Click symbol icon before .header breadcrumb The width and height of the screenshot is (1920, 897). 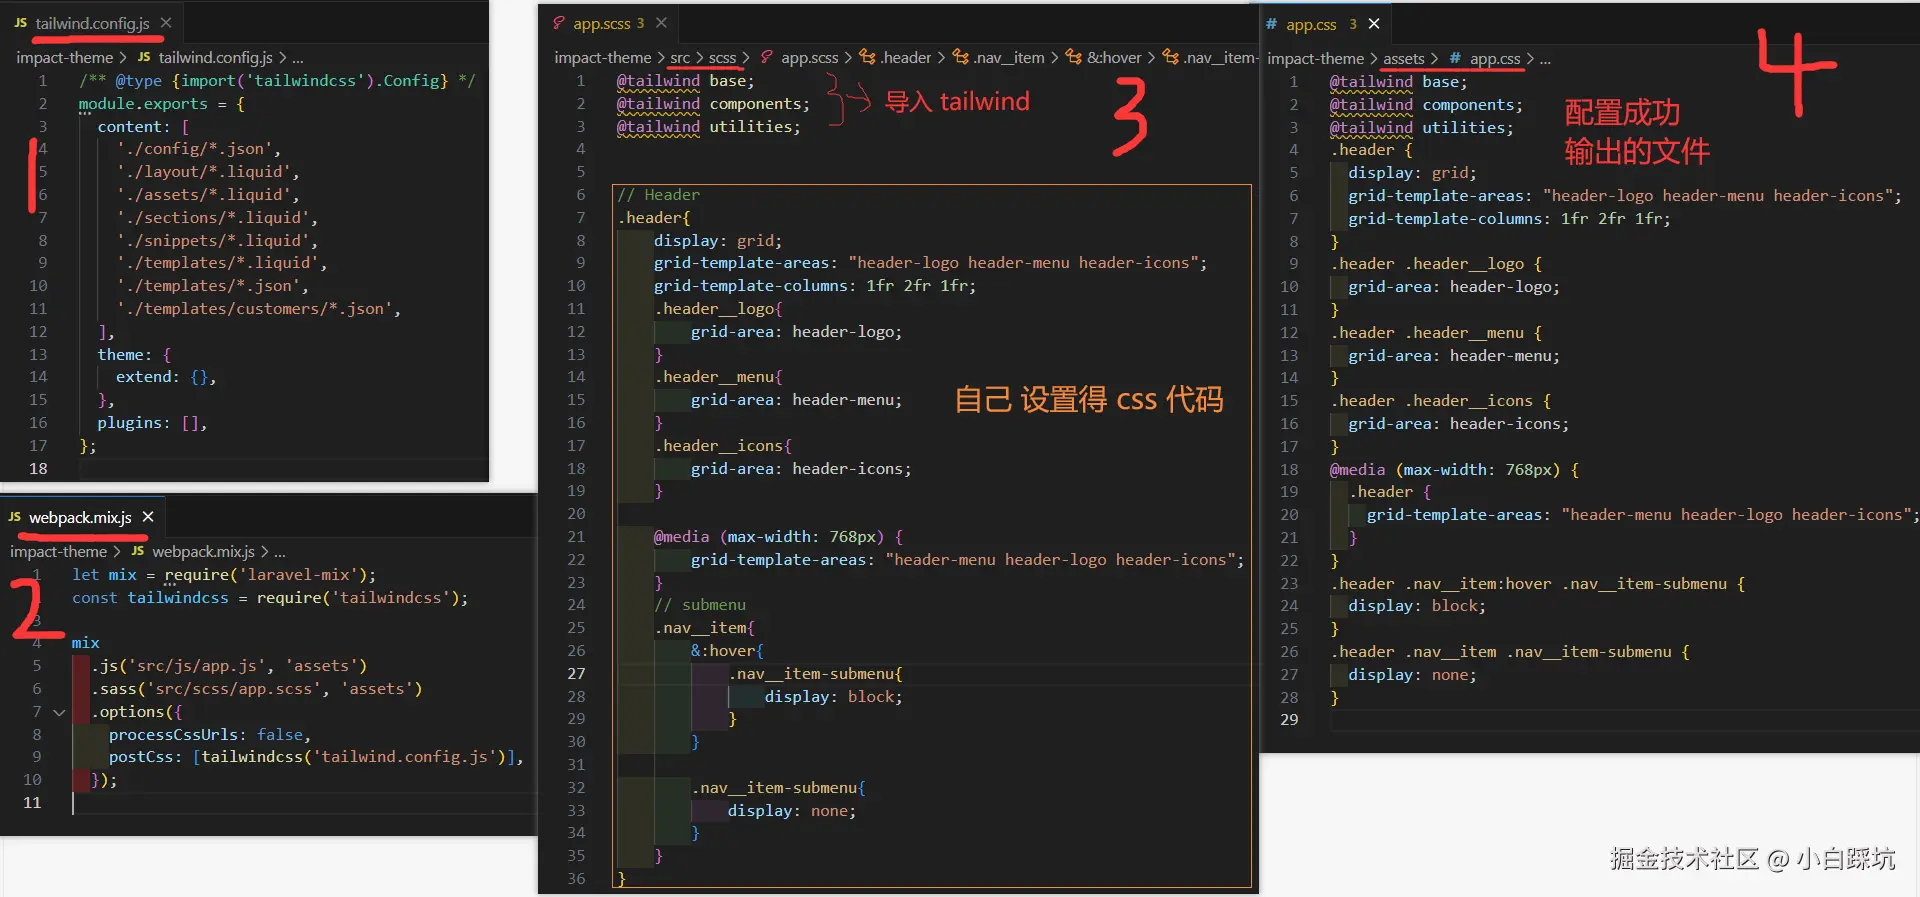(867, 58)
